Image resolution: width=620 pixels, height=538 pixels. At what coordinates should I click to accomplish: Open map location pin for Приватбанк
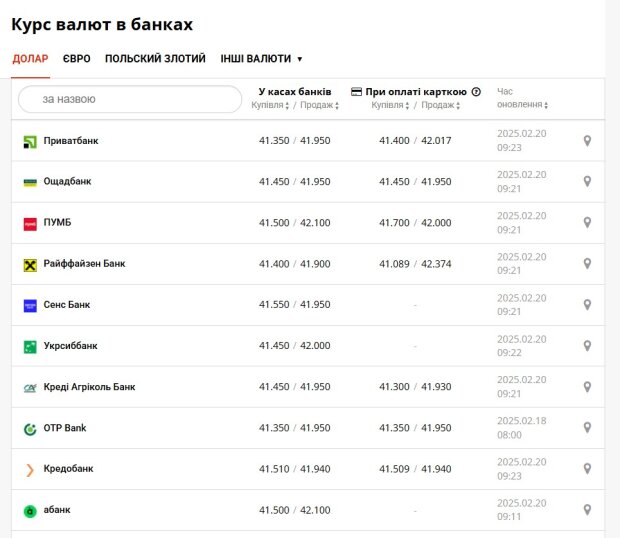coord(587,140)
